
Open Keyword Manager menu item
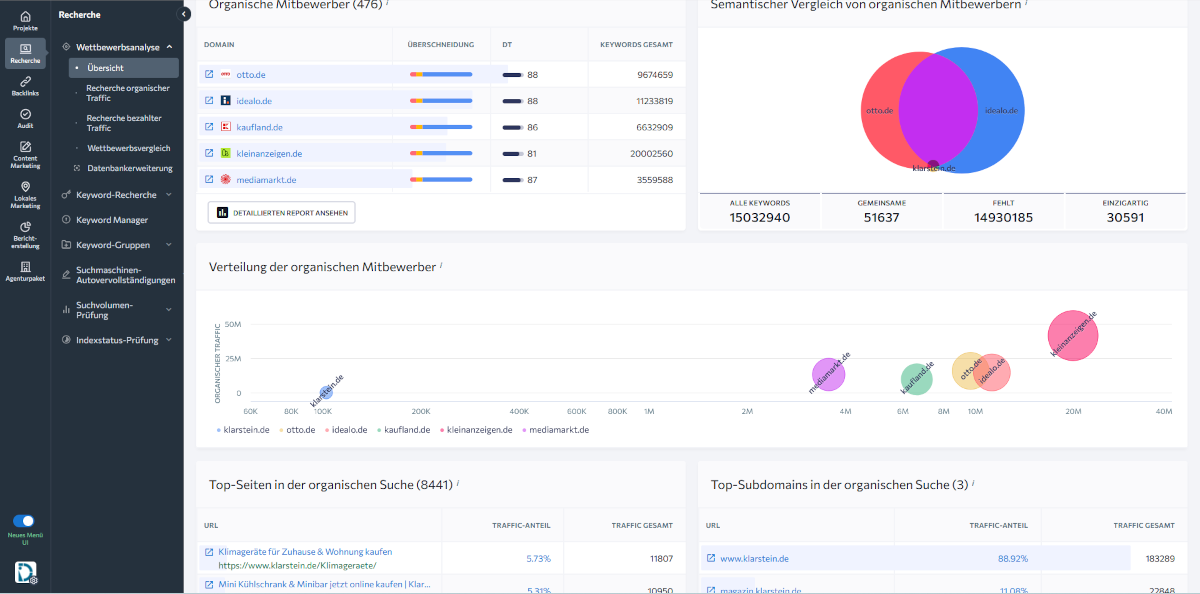coord(112,220)
